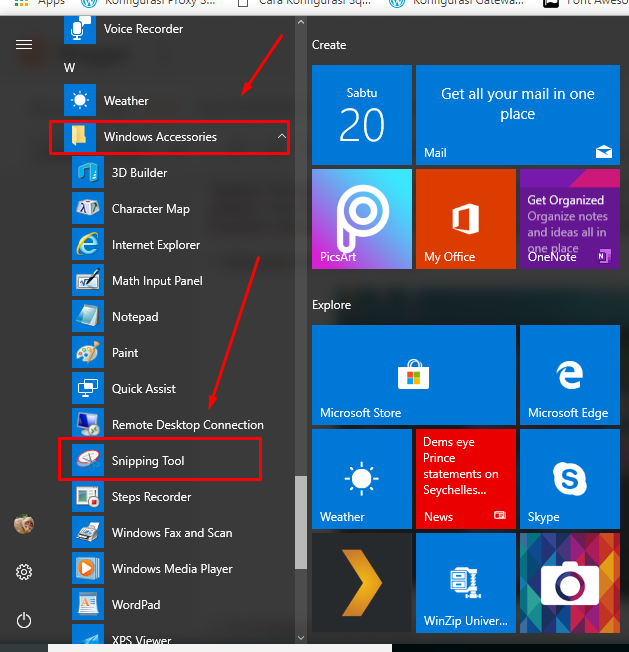Collapse the Windows Accessories folder chevron
The image size is (629, 652).
282,136
